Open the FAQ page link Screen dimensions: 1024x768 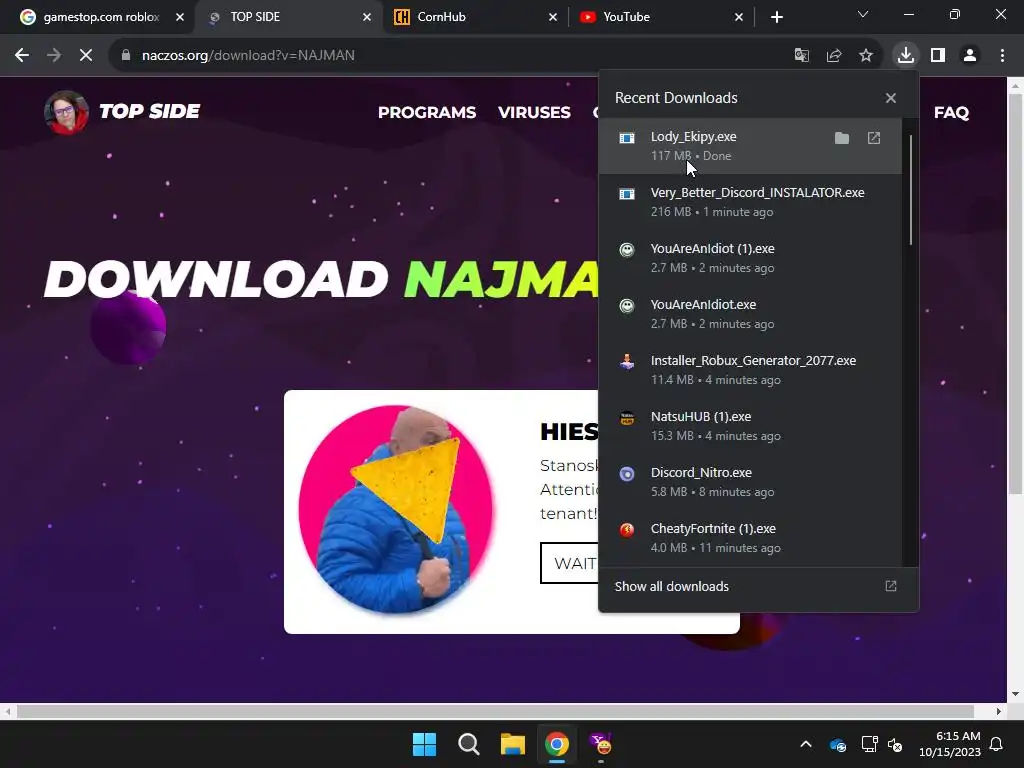[952, 112]
